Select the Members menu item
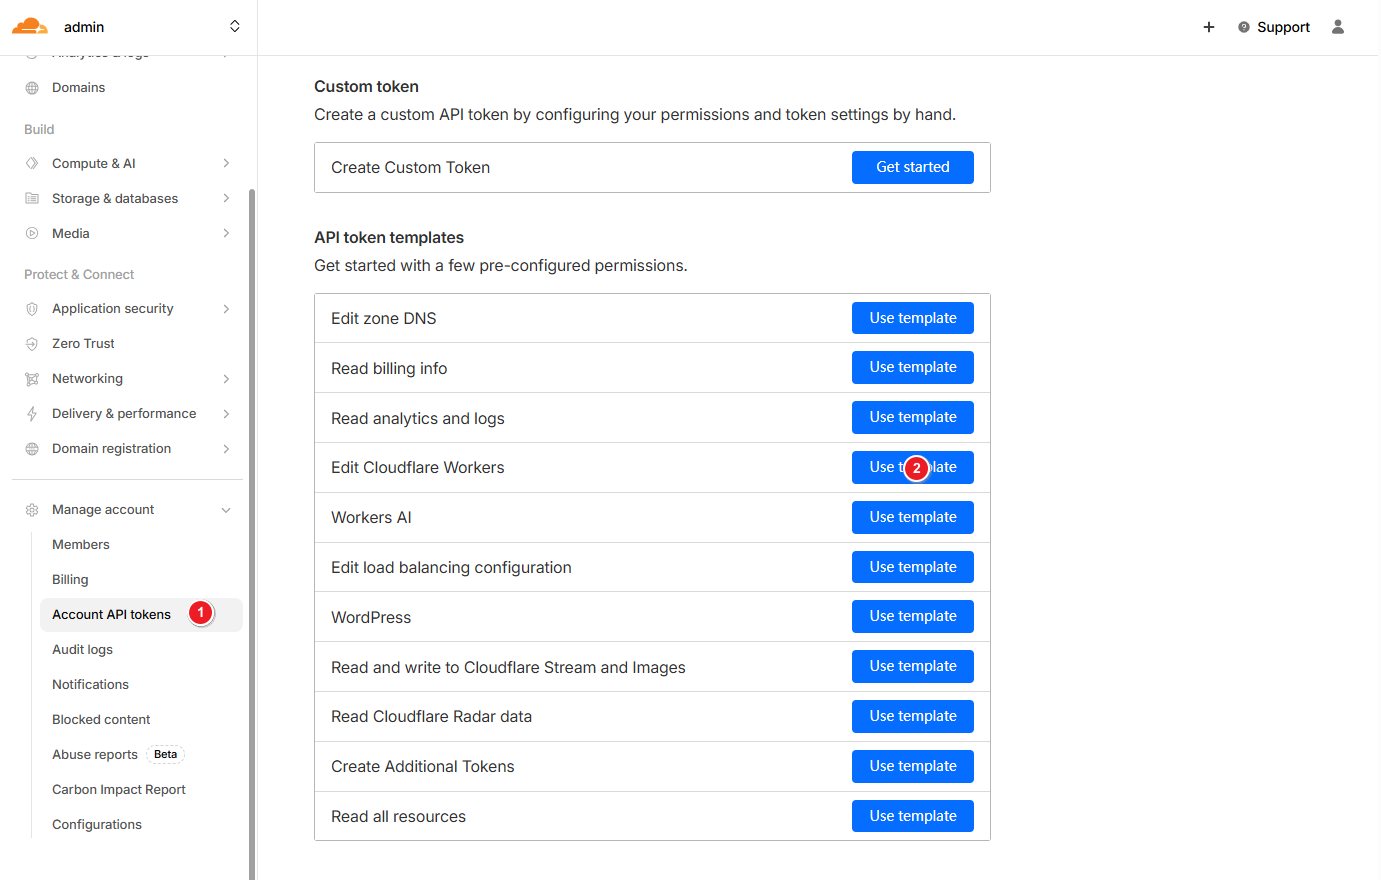Viewport: 1381px width, 880px height. click(81, 545)
